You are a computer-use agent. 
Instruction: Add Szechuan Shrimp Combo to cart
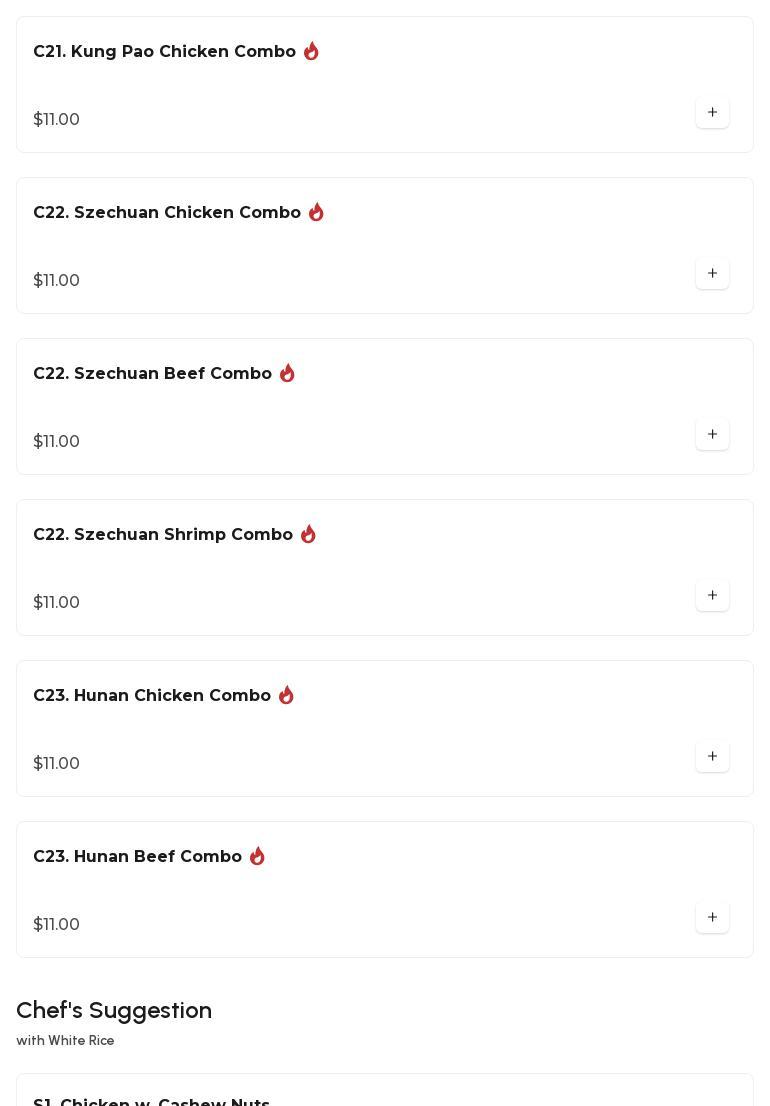(x=712, y=596)
